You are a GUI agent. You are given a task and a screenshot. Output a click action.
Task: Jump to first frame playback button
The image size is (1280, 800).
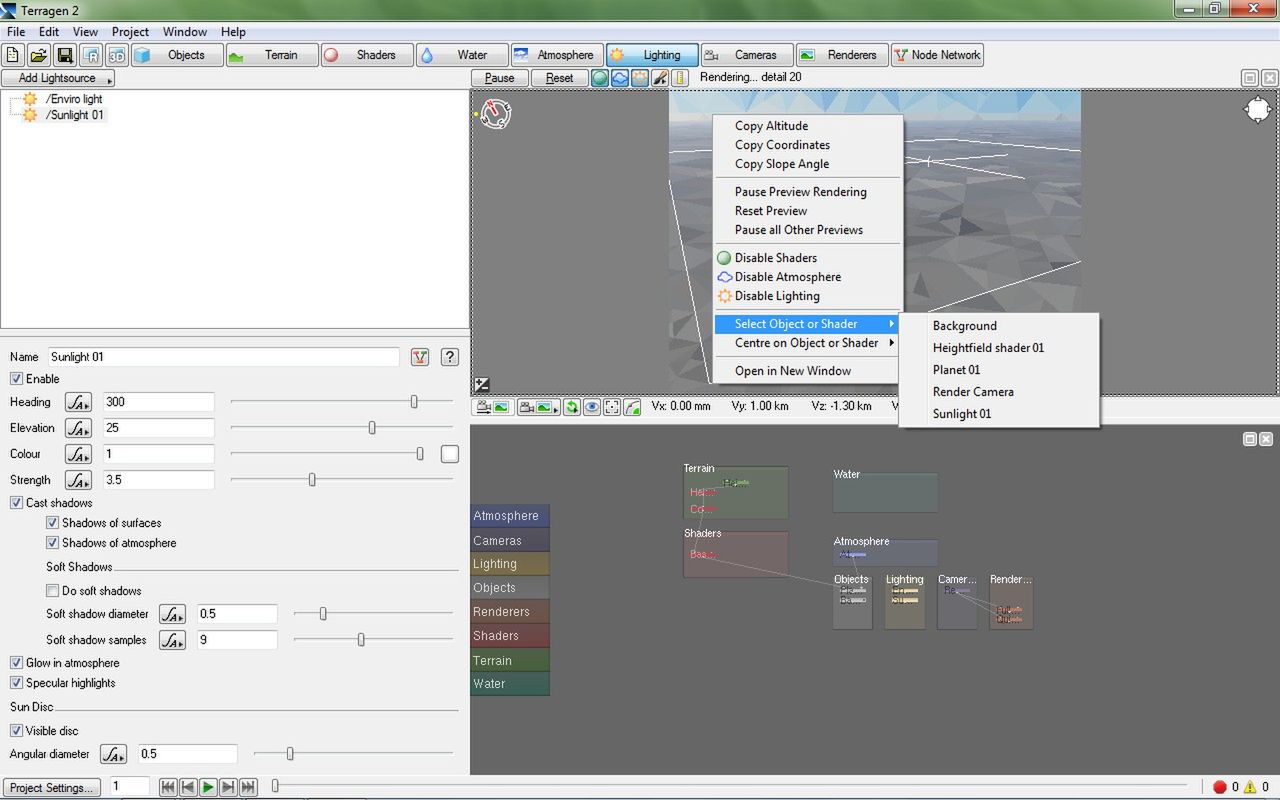[168, 787]
